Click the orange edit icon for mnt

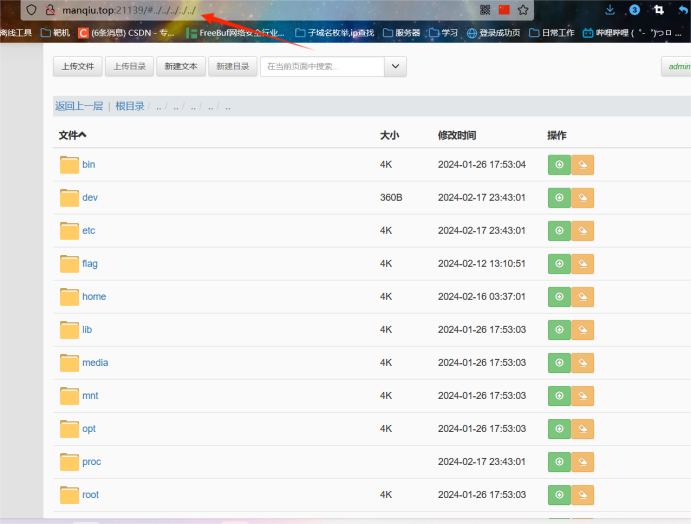pyautogui.click(x=583, y=396)
